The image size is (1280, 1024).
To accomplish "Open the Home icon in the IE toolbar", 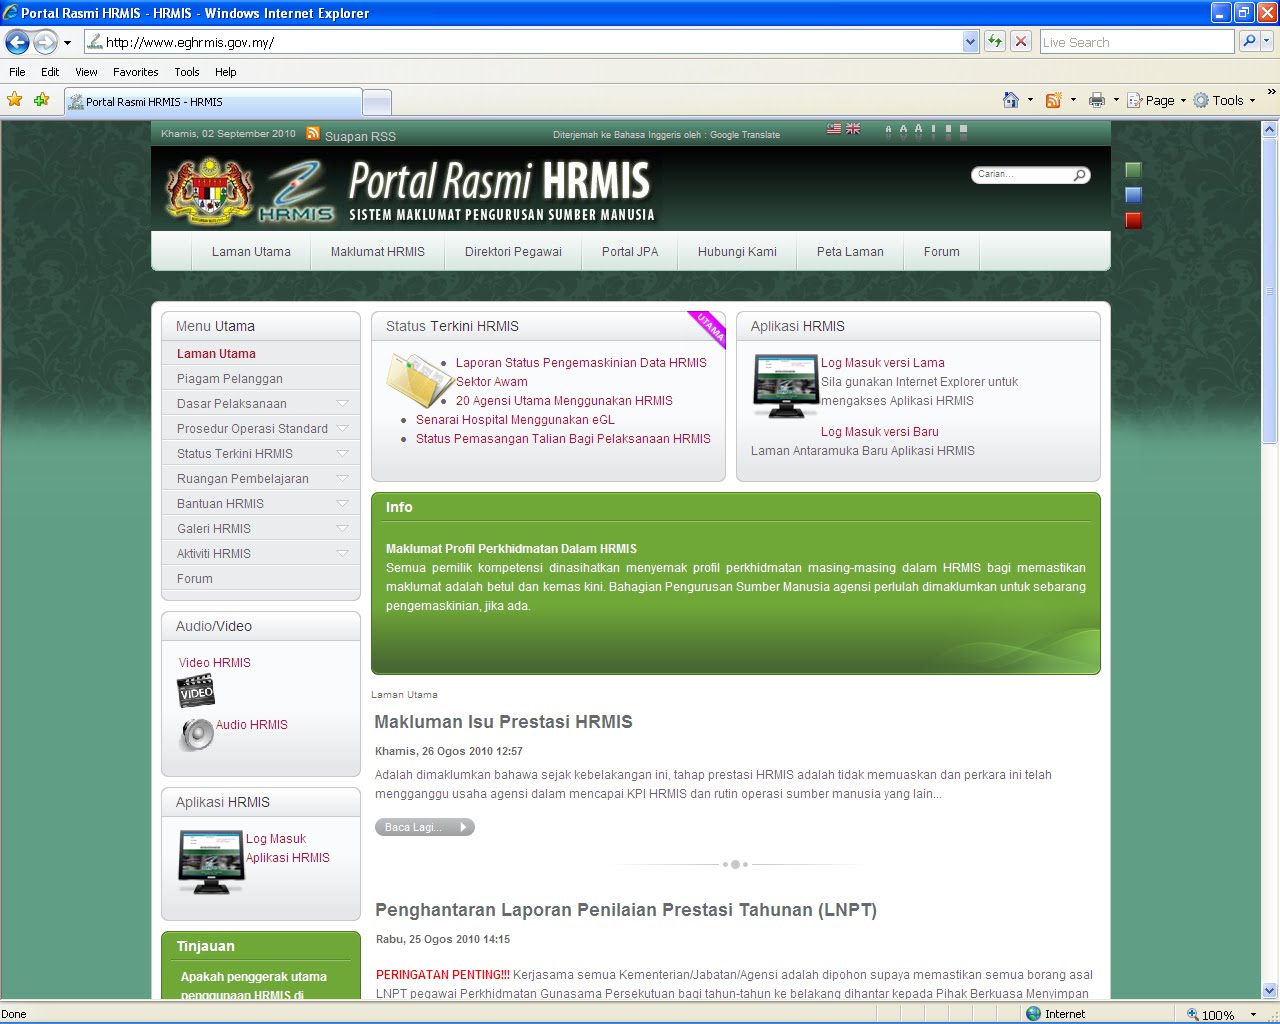I will coord(1009,100).
